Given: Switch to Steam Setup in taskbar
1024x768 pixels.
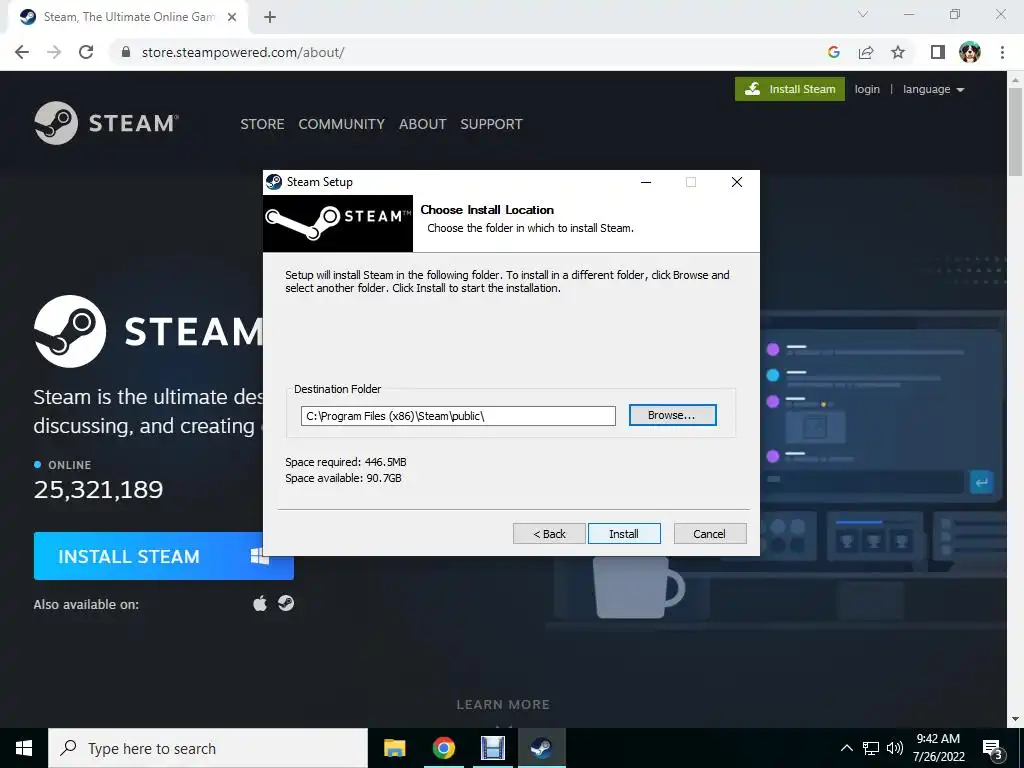Looking at the screenshot, I should pos(541,748).
